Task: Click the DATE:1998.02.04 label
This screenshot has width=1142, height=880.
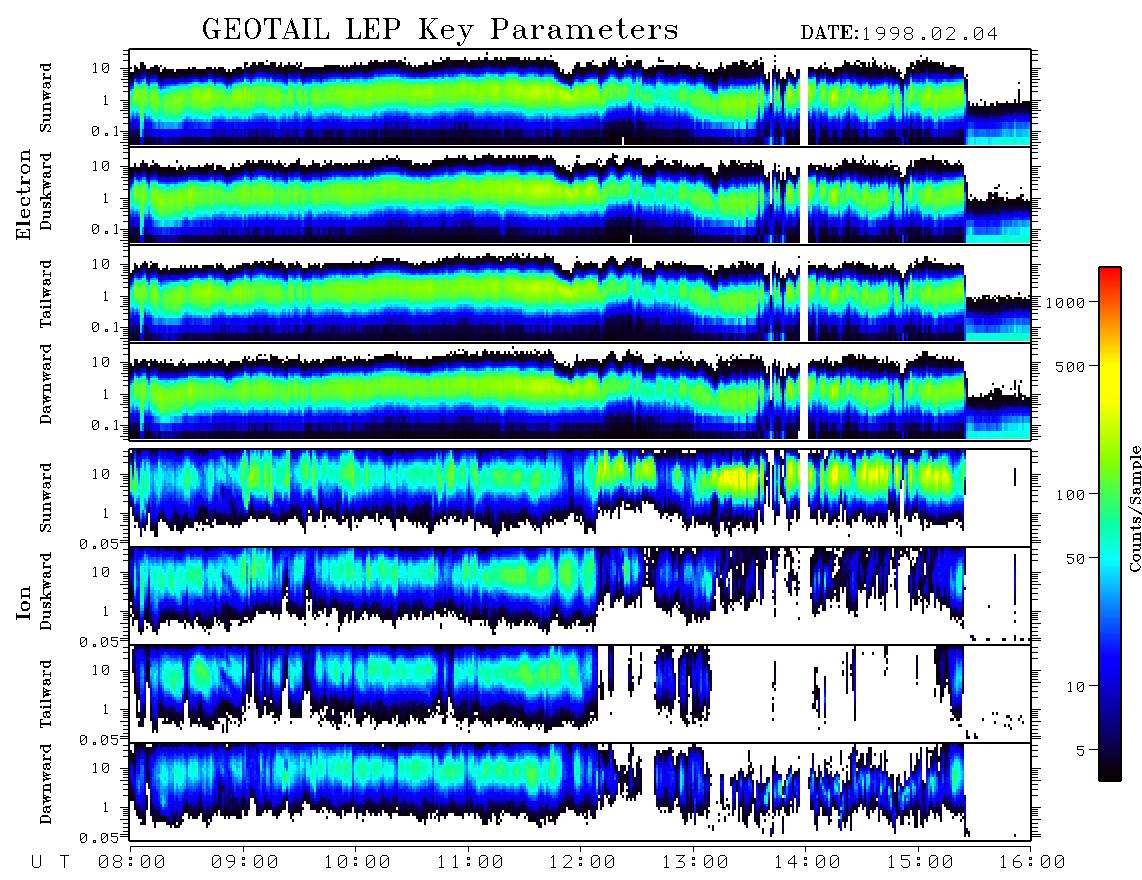Action: [x=899, y=33]
